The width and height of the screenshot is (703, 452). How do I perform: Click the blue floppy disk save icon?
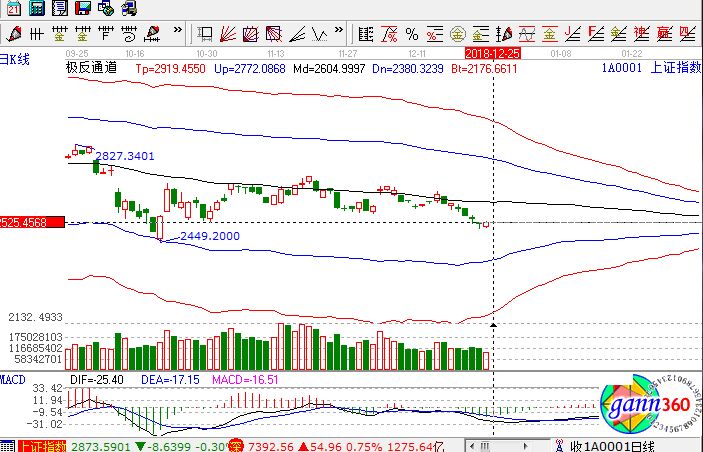click(82, 9)
